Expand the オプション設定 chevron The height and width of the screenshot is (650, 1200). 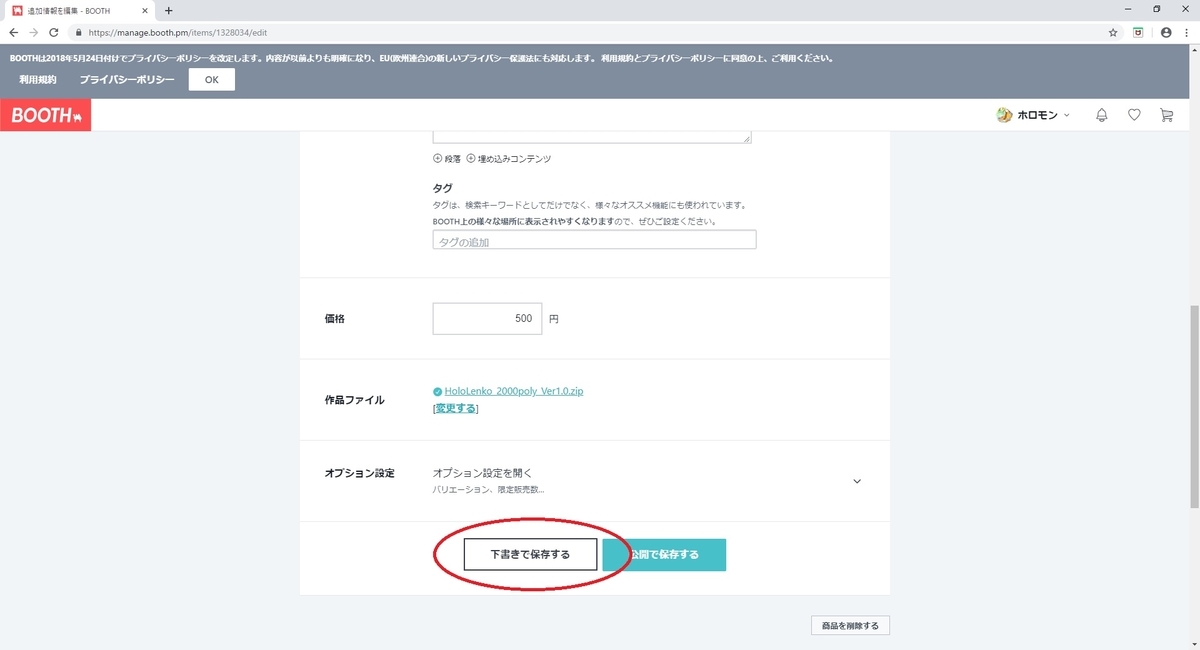coord(857,481)
